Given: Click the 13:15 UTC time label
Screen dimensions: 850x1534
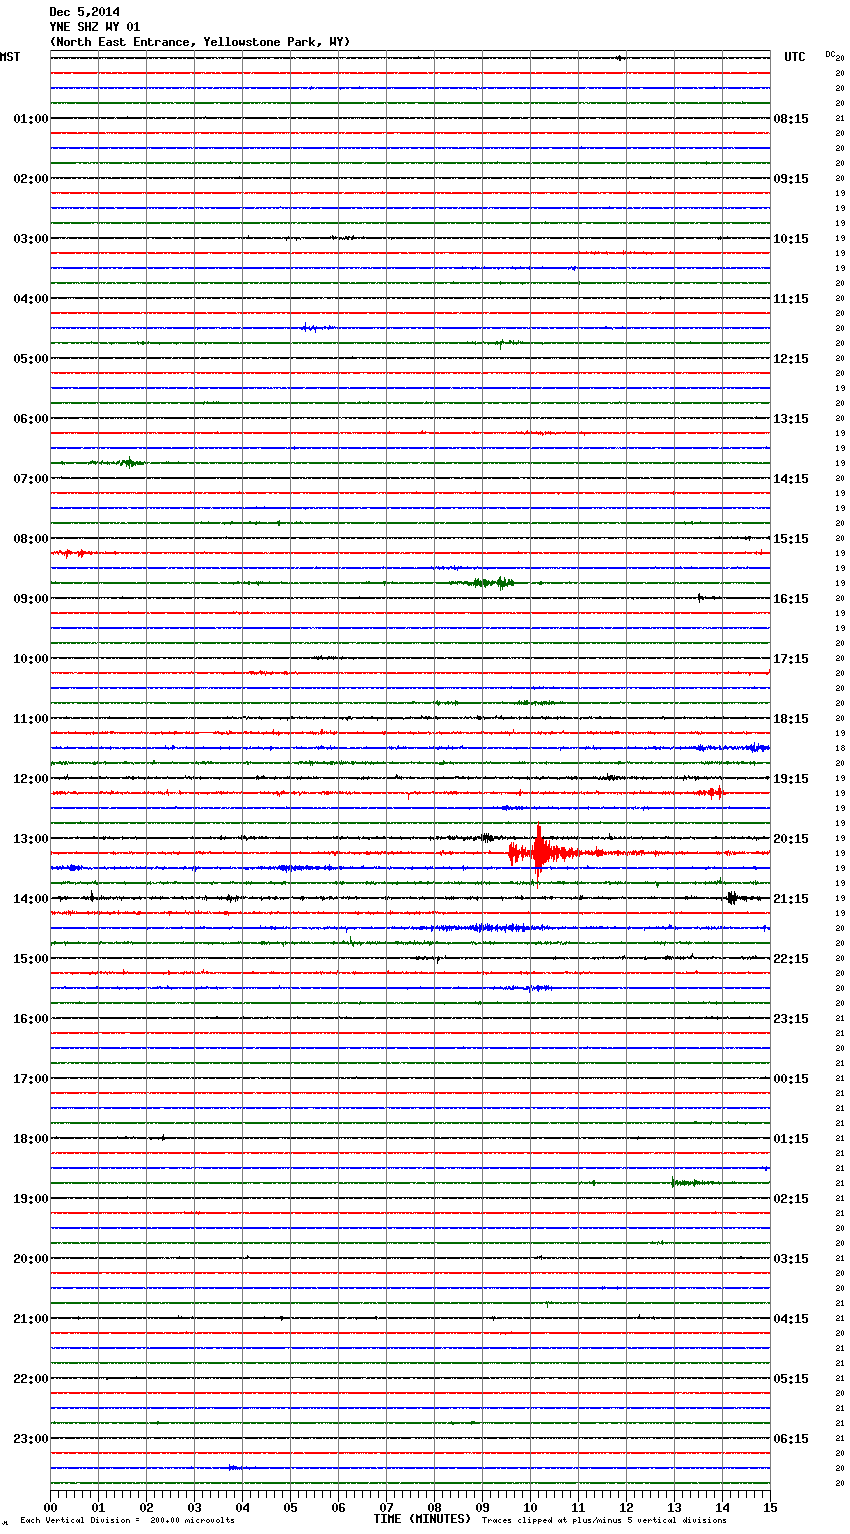Looking at the screenshot, I should click(x=791, y=419).
